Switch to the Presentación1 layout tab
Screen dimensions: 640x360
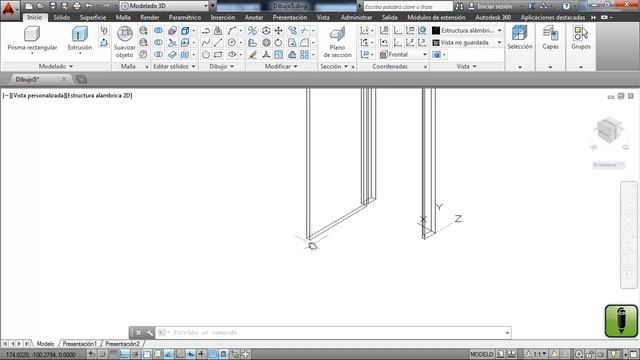click(80, 344)
